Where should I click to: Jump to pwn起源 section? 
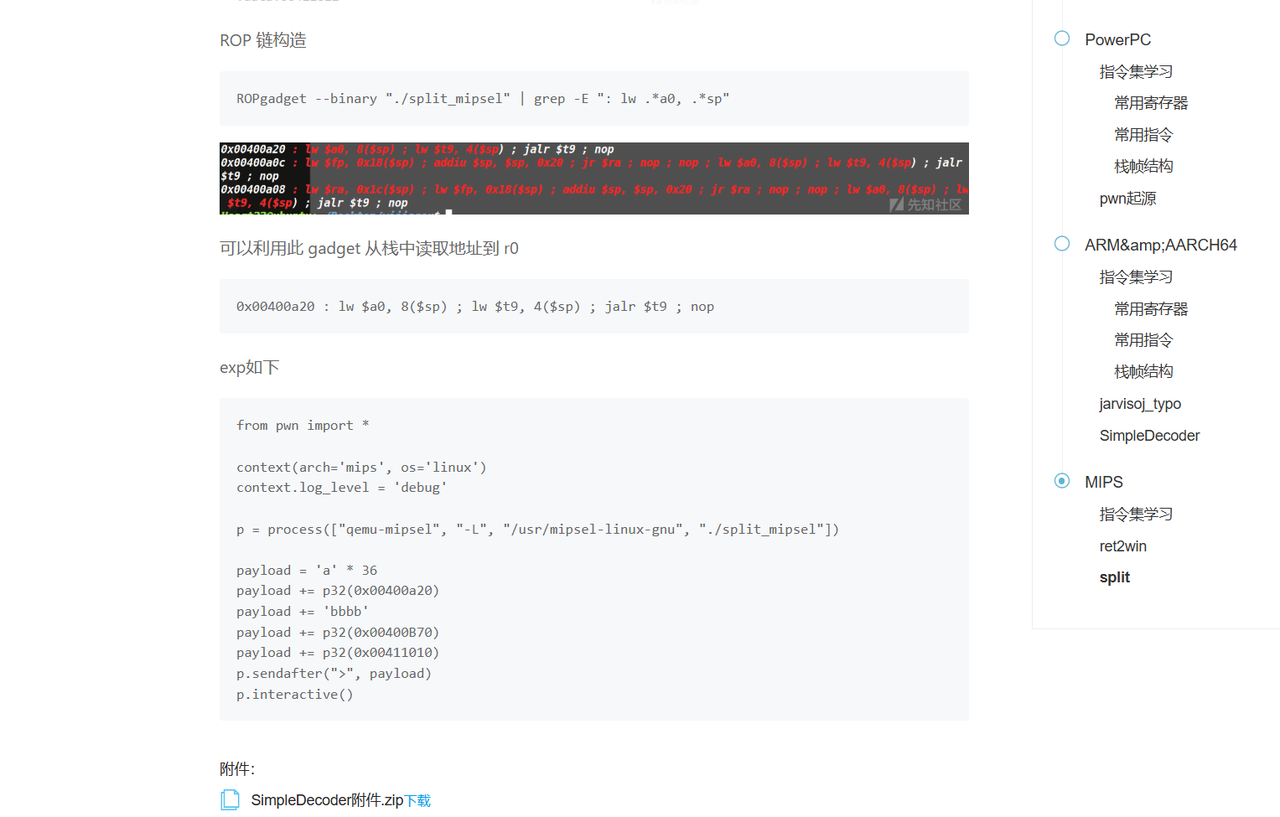click(1128, 198)
